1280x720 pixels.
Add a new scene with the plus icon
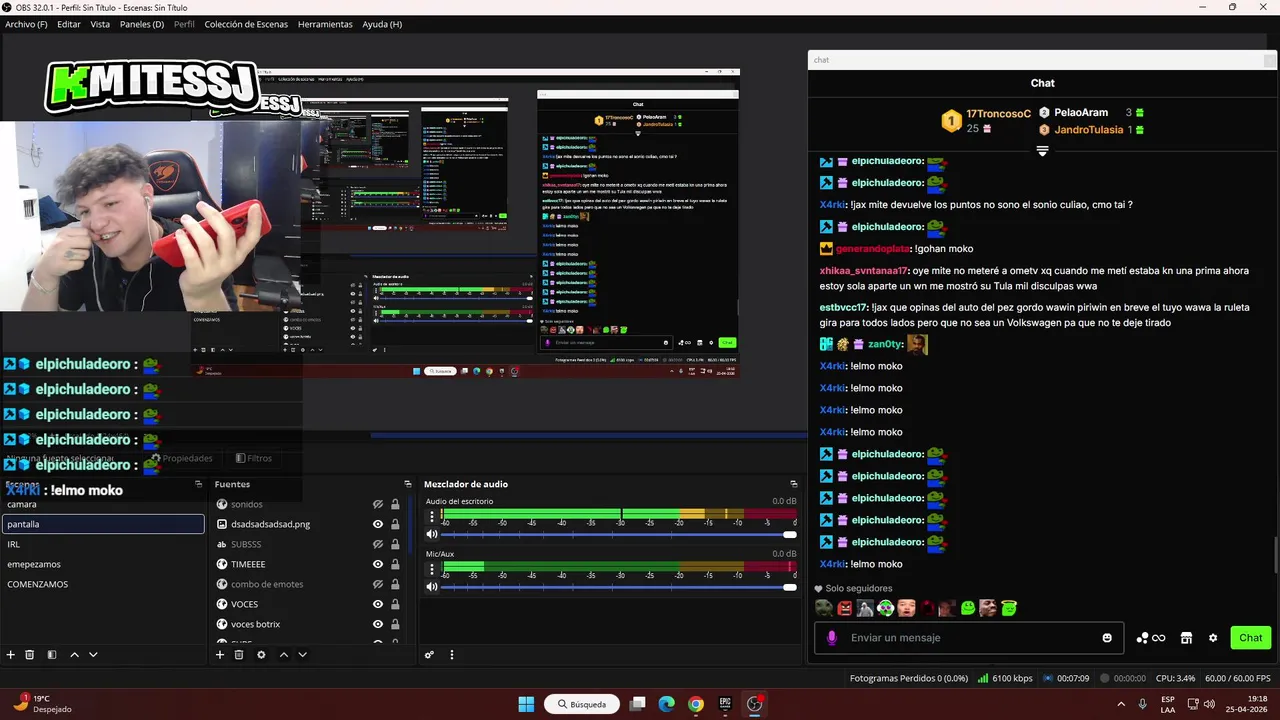(11, 655)
